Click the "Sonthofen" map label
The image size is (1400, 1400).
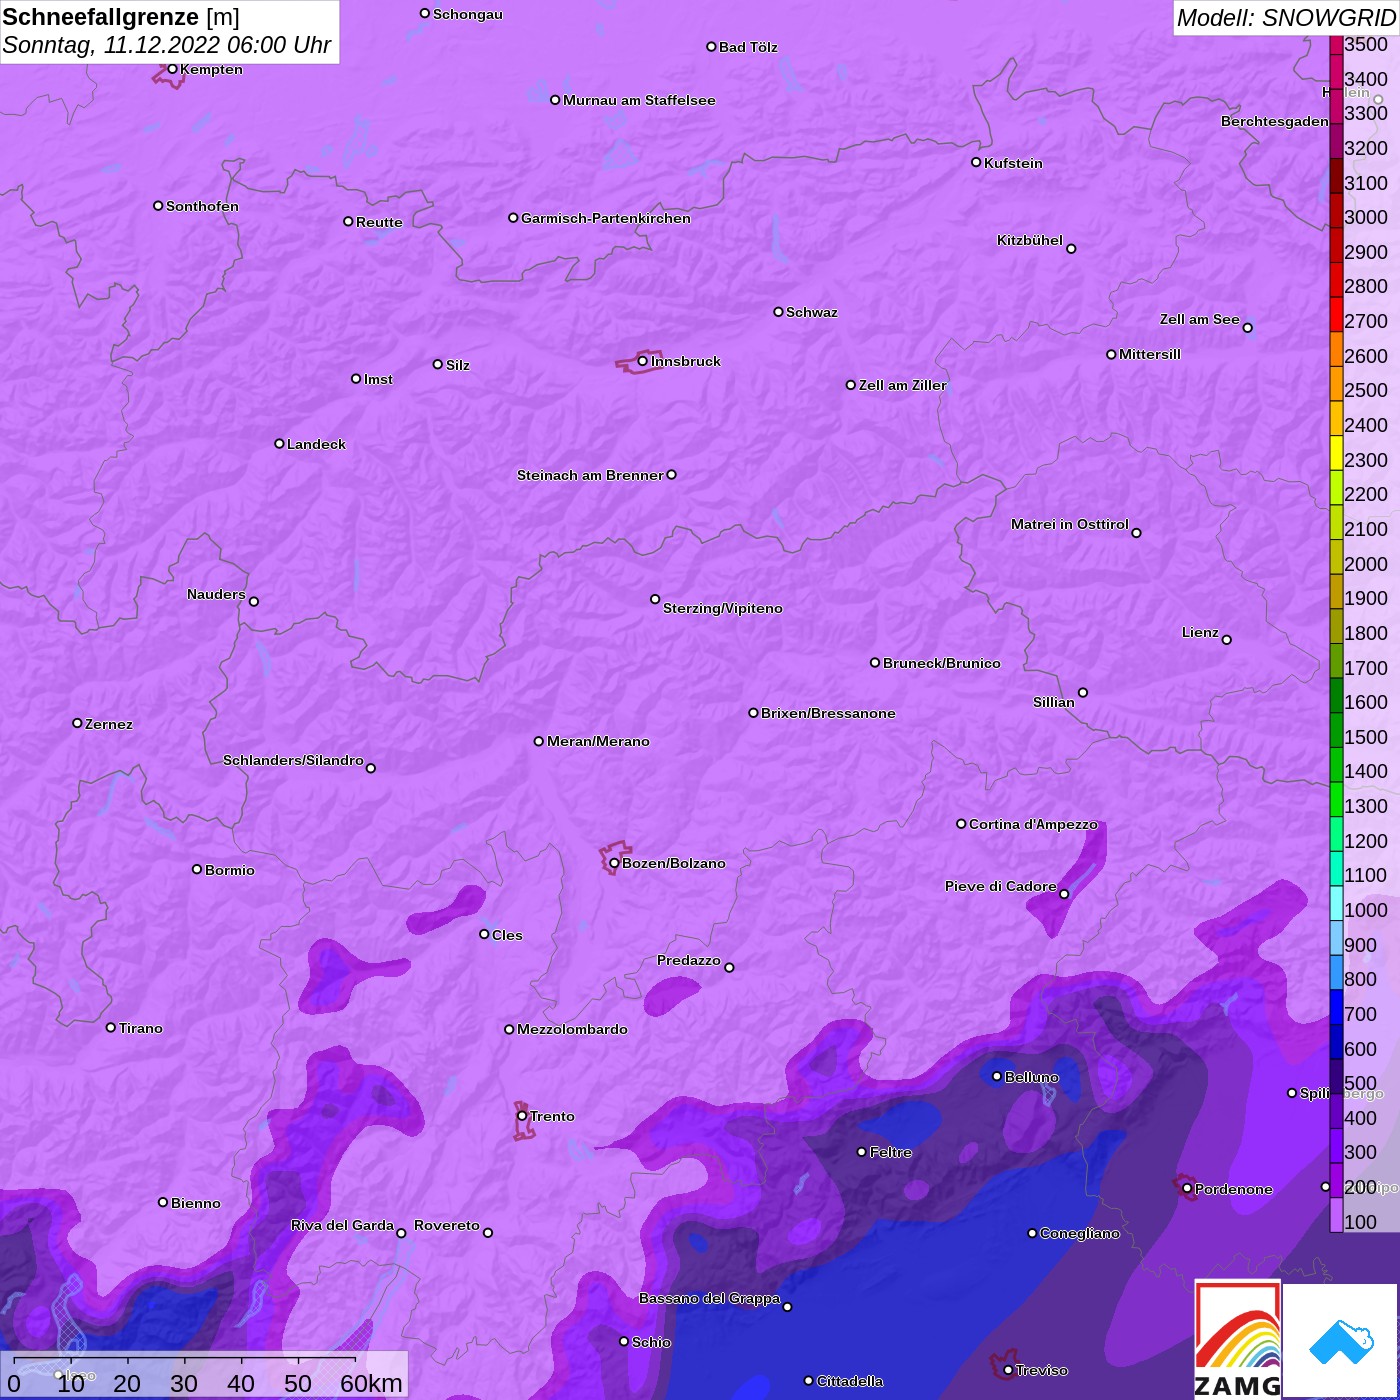click(x=203, y=206)
